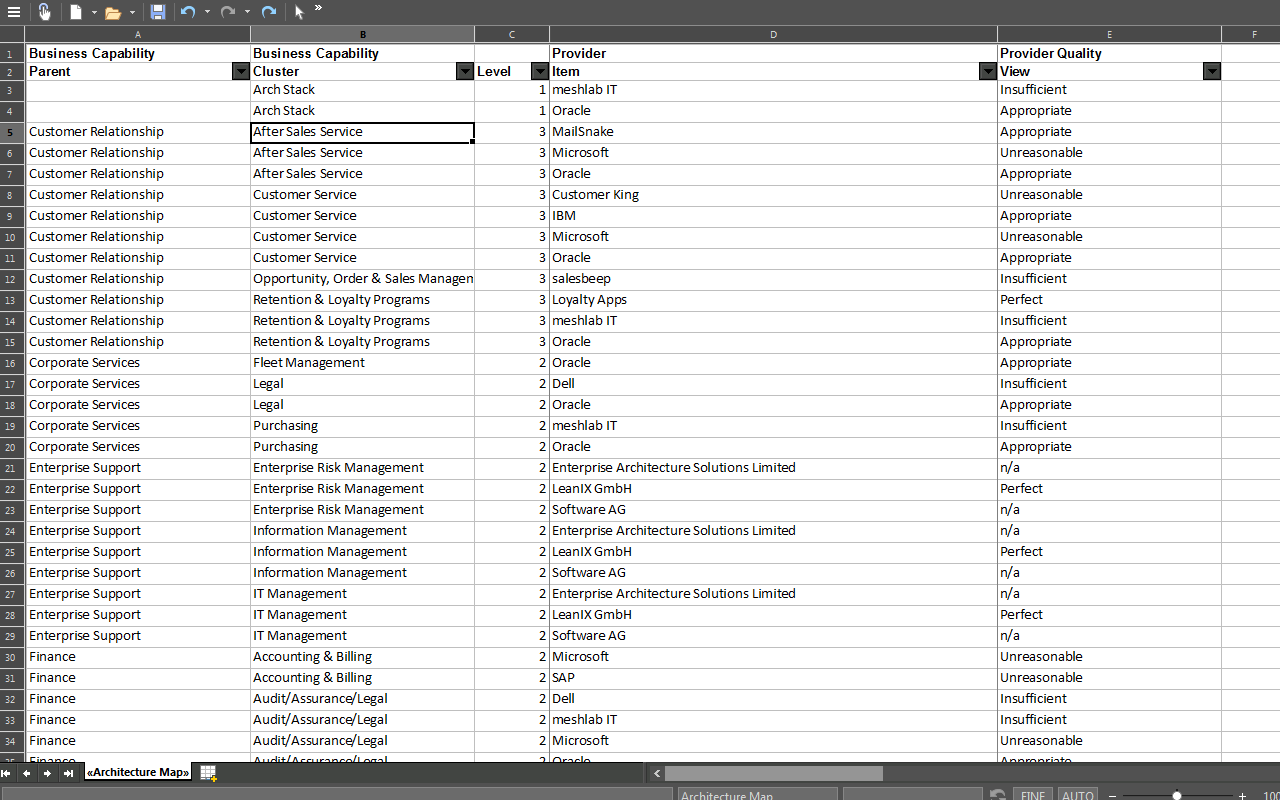Expand the Undo history dropdown

207,12
